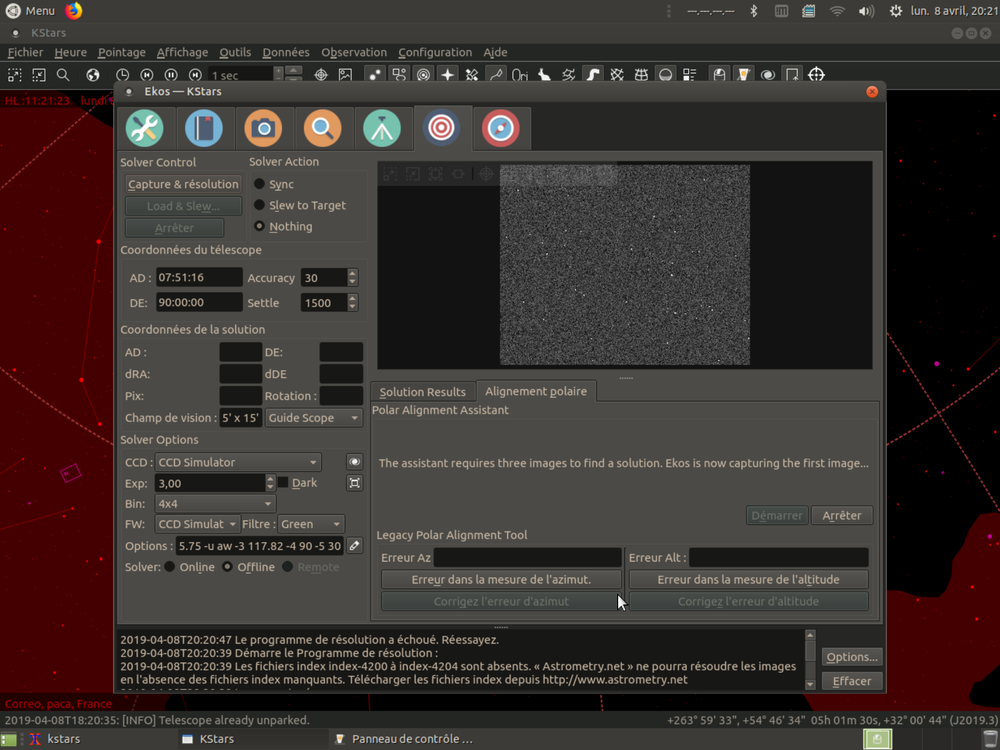Open the Guide Scope dropdown
Image resolution: width=1000 pixels, height=750 pixels.
314,418
